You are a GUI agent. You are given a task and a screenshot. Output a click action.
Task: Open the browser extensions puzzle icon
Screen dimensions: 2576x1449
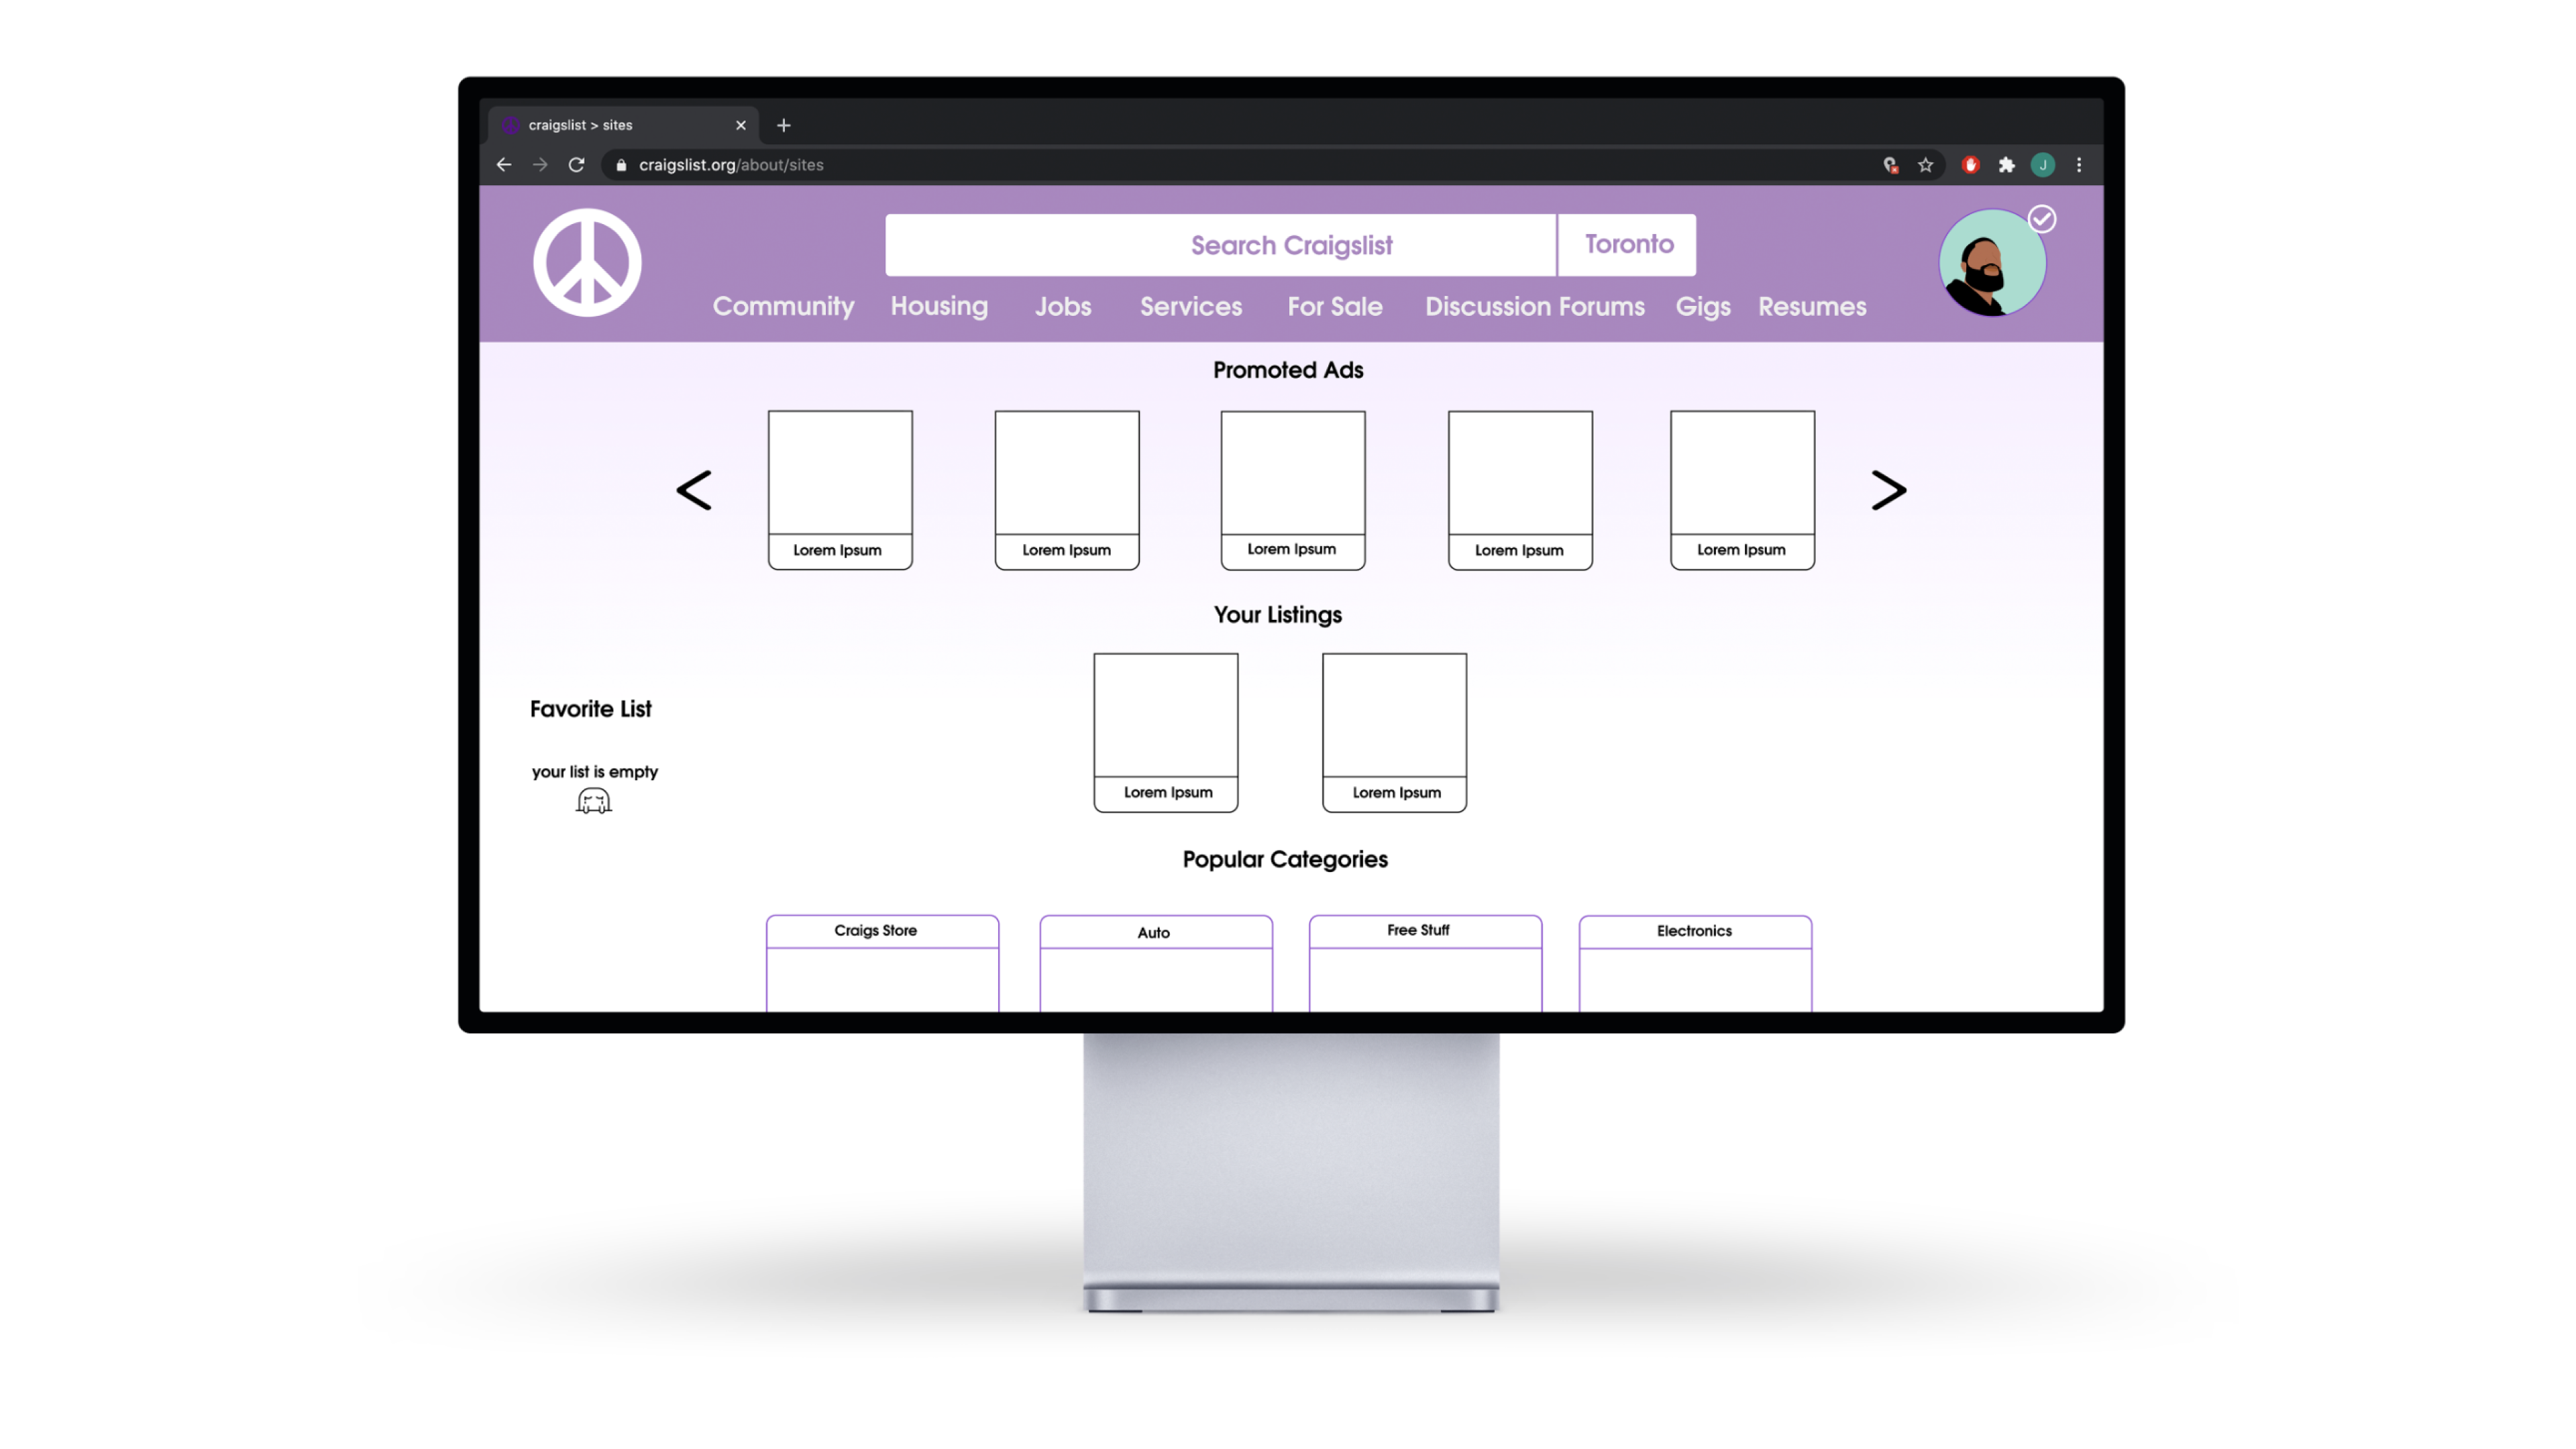(2006, 165)
